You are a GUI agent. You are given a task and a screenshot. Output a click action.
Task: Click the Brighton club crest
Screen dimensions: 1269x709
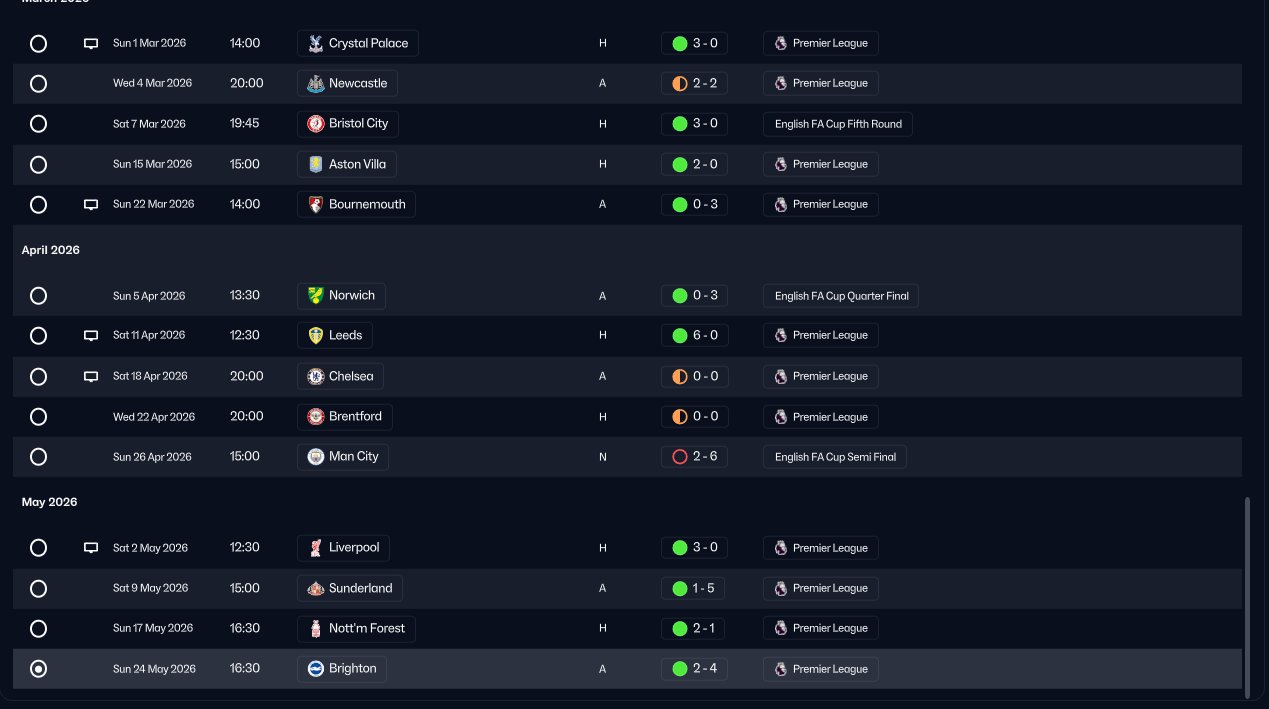coord(316,668)
